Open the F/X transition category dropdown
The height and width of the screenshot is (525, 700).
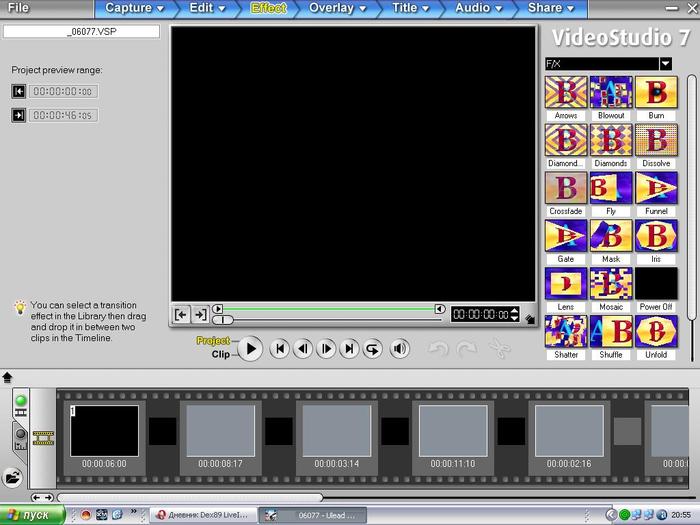[x=666, y=64]
